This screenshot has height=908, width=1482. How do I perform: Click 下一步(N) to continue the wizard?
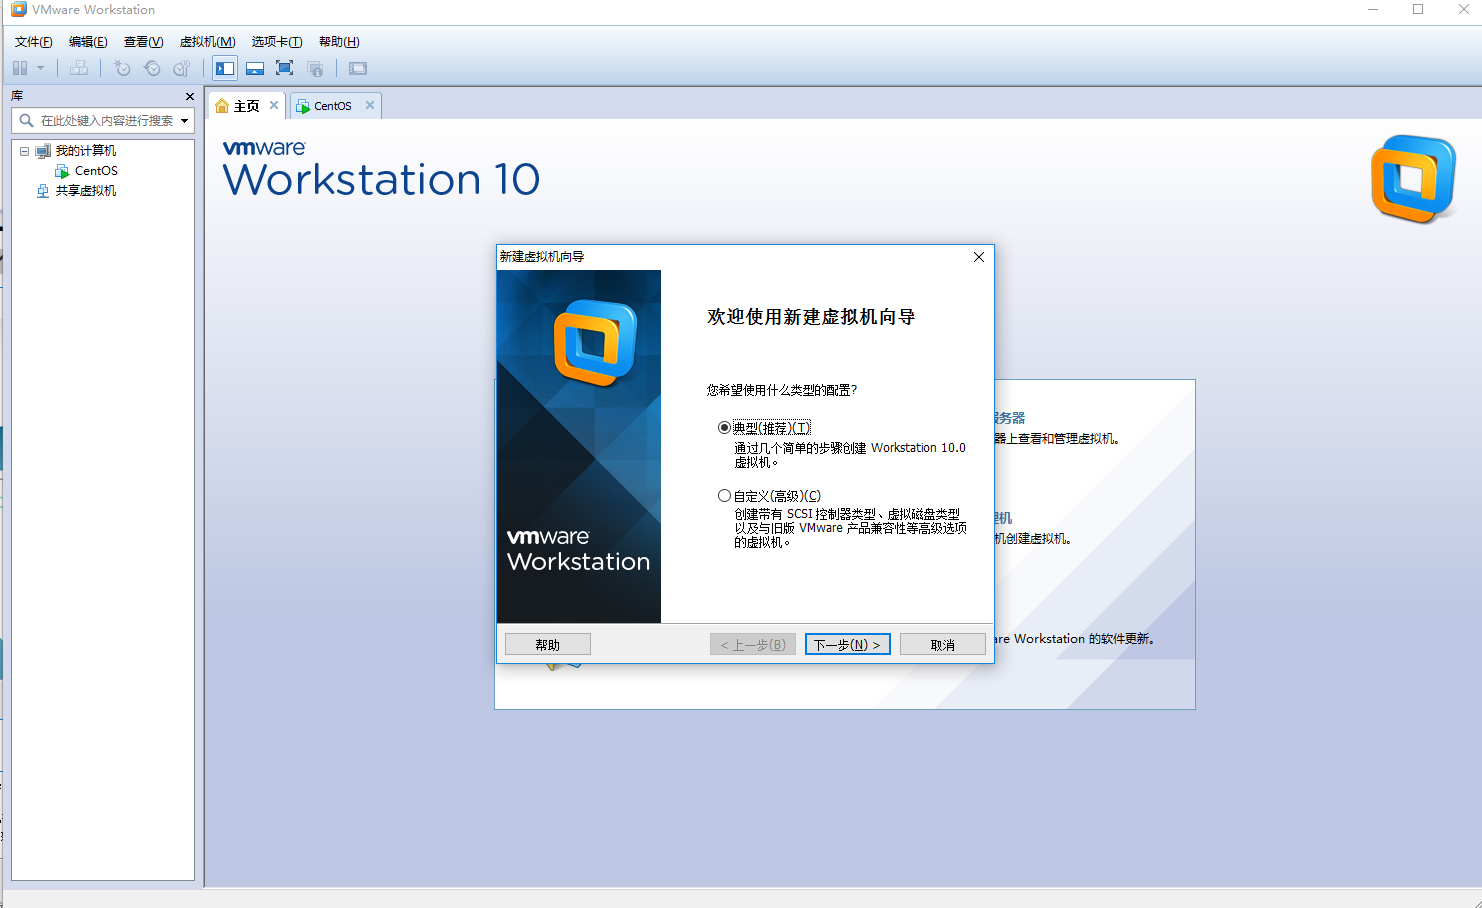pos(848,645)
